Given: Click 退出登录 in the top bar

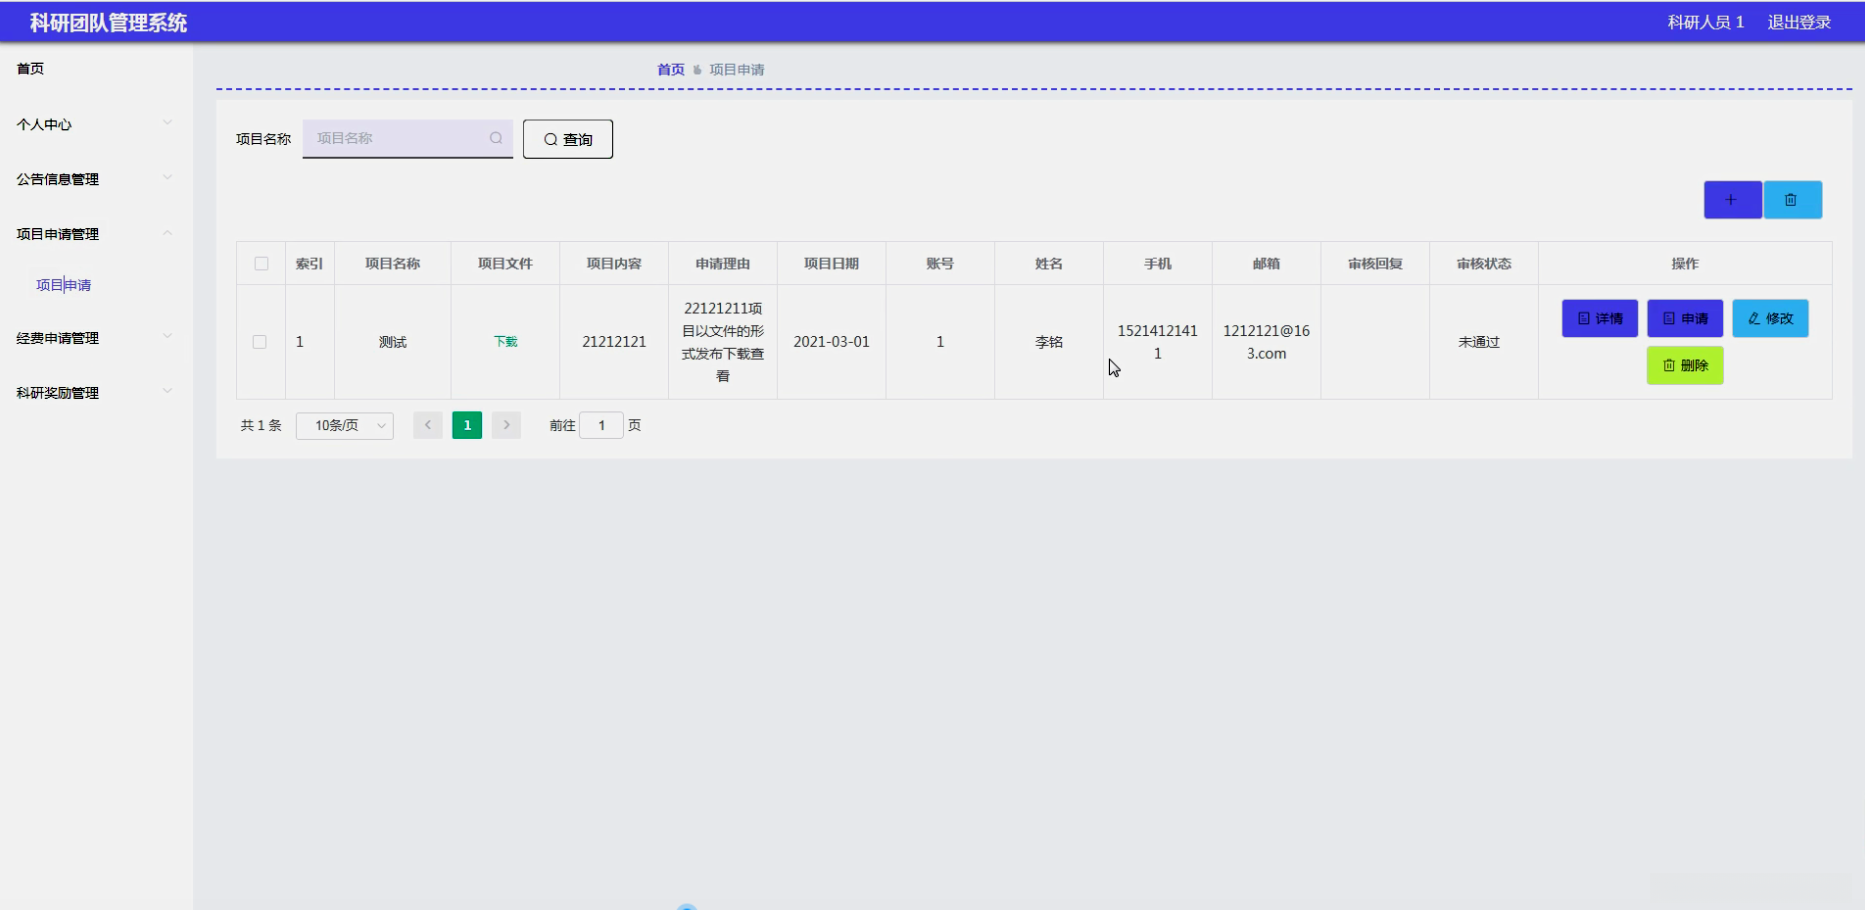Looking at the screenshot, I should coord(1799,22).
